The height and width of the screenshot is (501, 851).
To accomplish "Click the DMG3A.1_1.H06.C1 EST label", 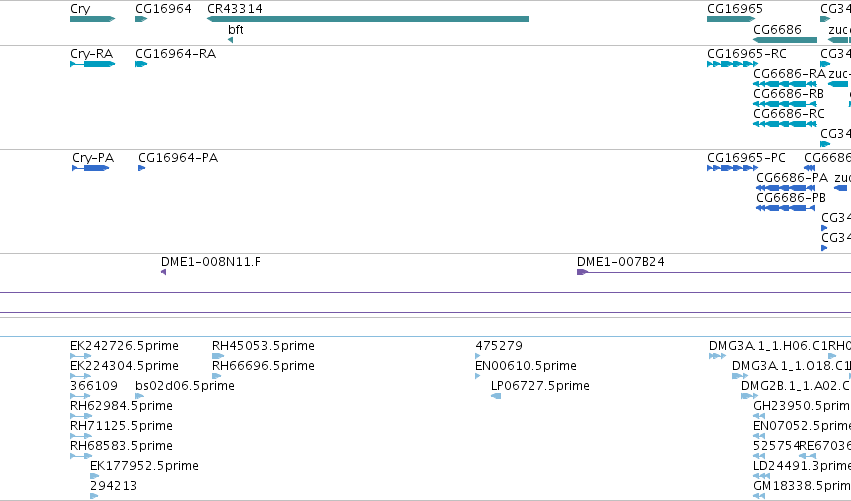I will pos(768,346).
